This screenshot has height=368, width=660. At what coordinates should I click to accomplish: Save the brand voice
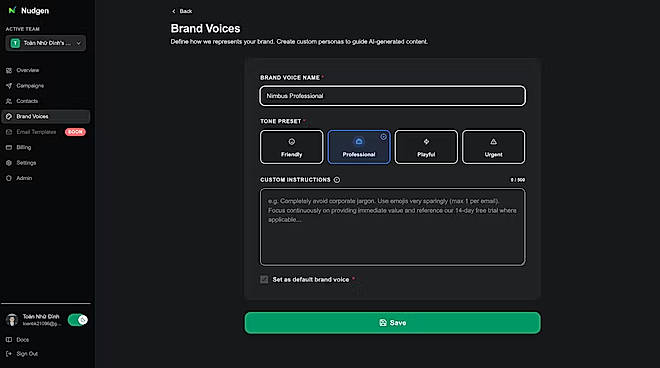click(x=392, y=323)
